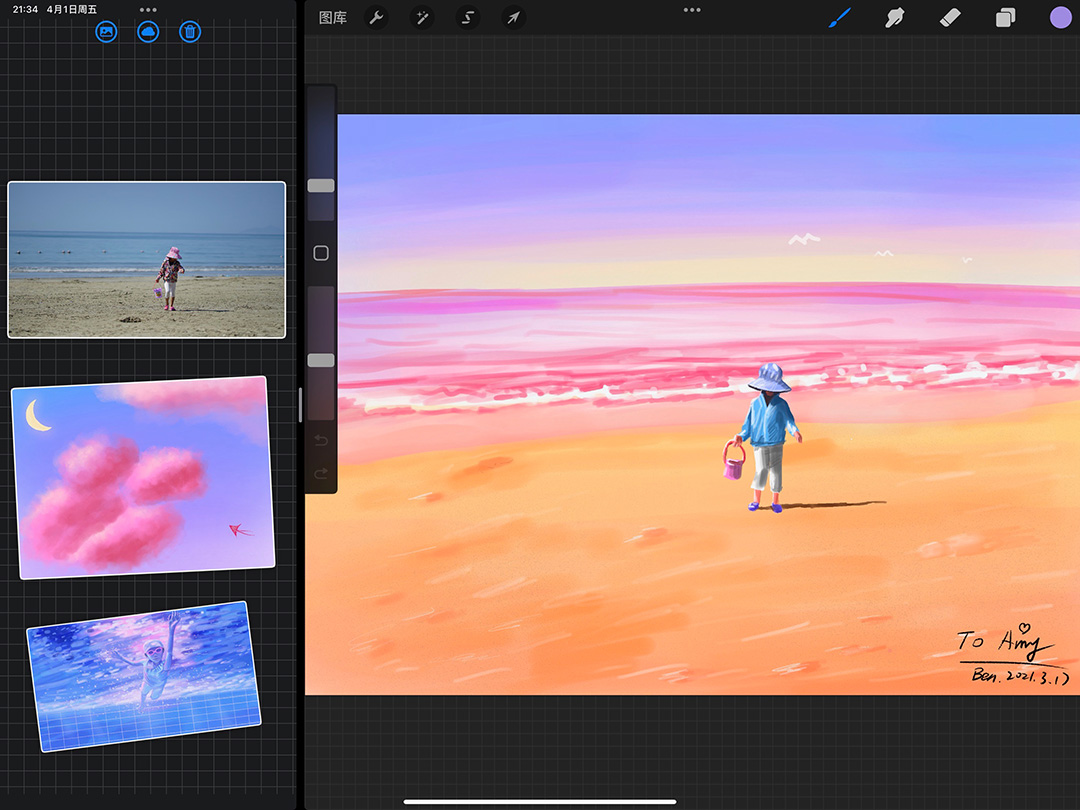Open the Adjustments magic wand menu
The height and width of the screenshot is (810, 1080).
(422, 18)
